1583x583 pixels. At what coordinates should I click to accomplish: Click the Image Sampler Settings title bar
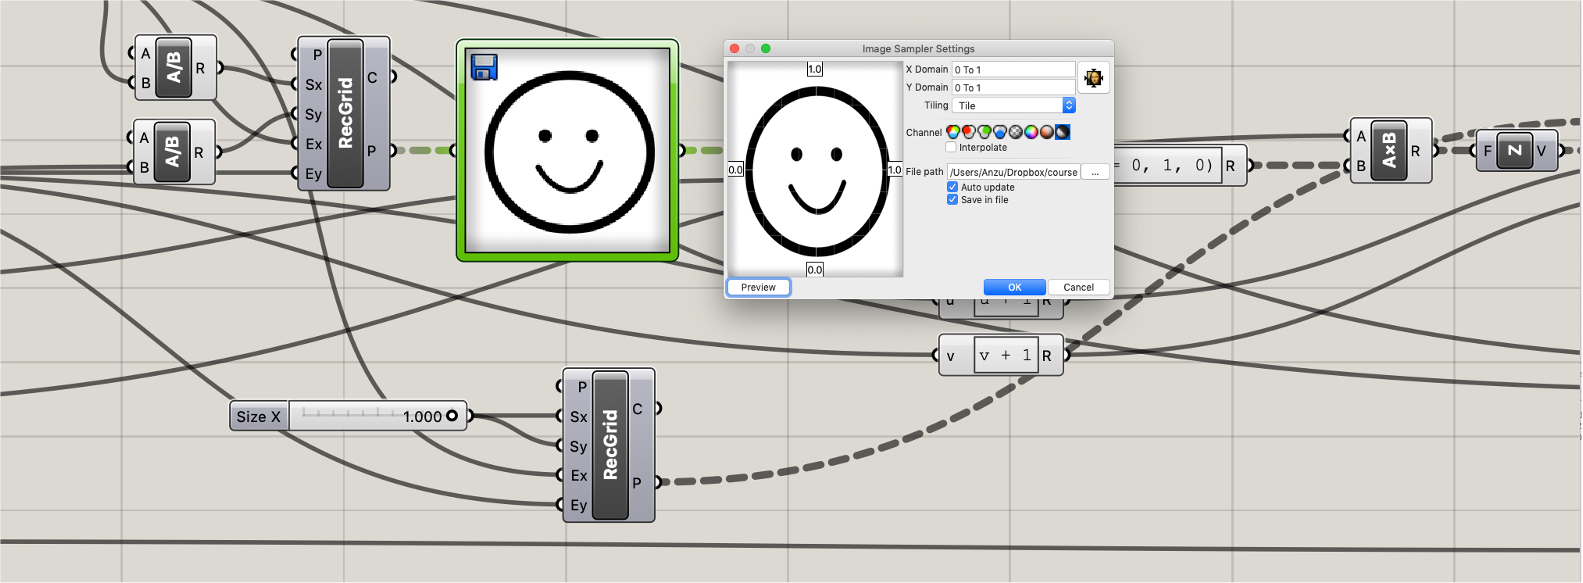[x=918, y=48]
